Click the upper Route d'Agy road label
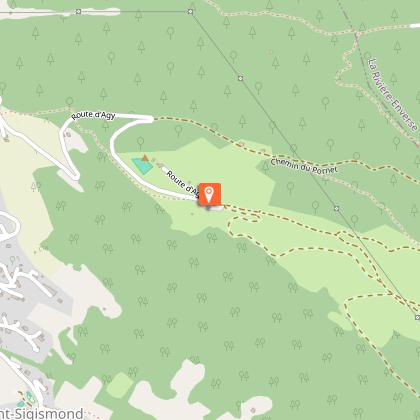 point(93,115)
